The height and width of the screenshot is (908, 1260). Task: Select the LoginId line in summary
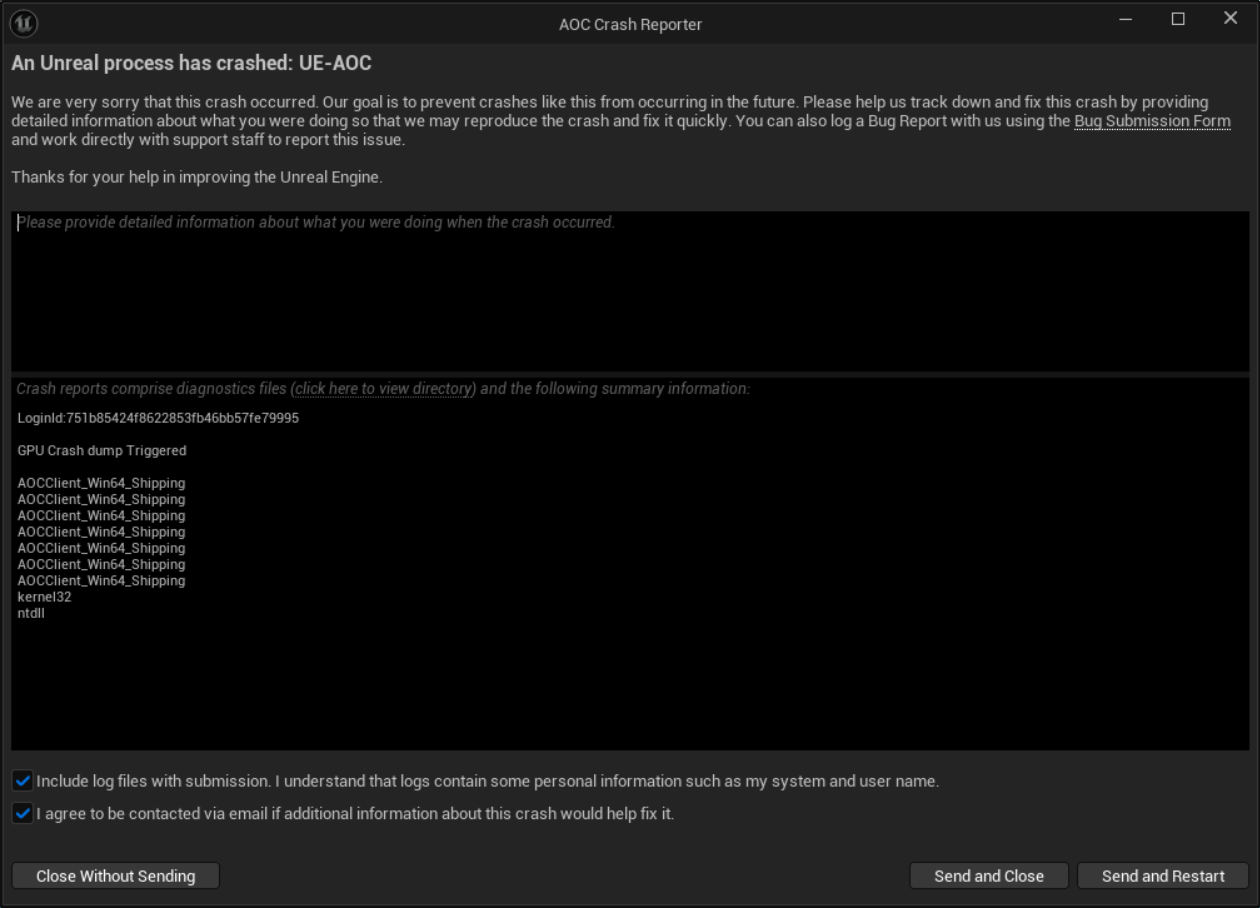[158, 418]
